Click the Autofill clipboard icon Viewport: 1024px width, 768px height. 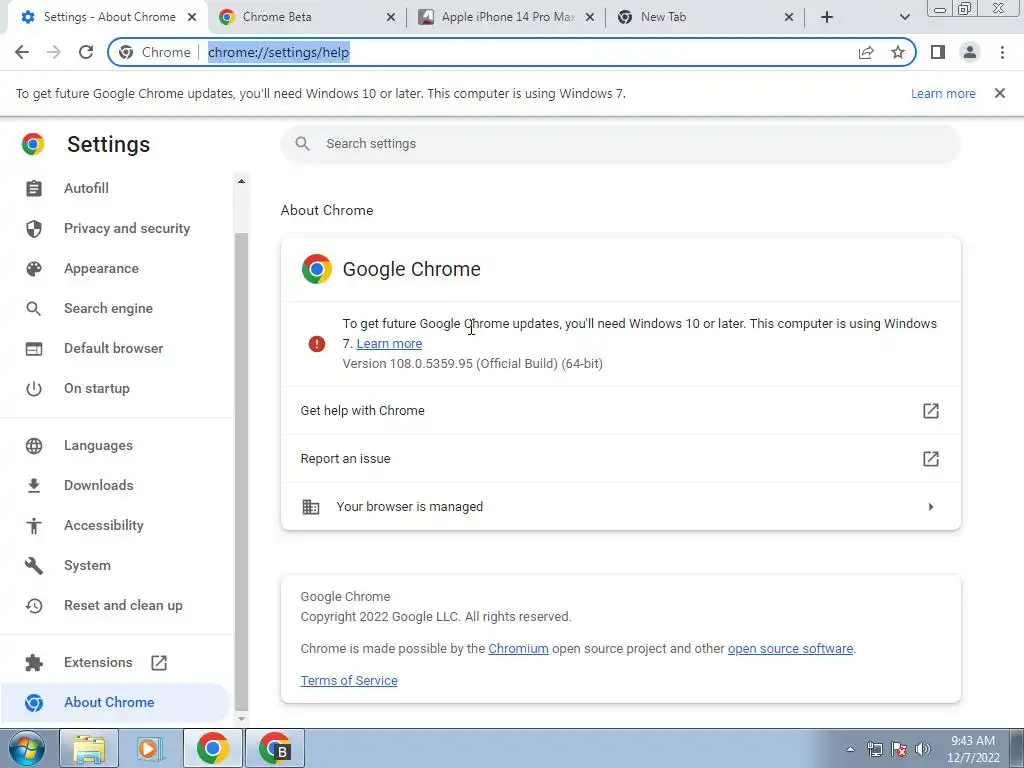coord(34,188)
